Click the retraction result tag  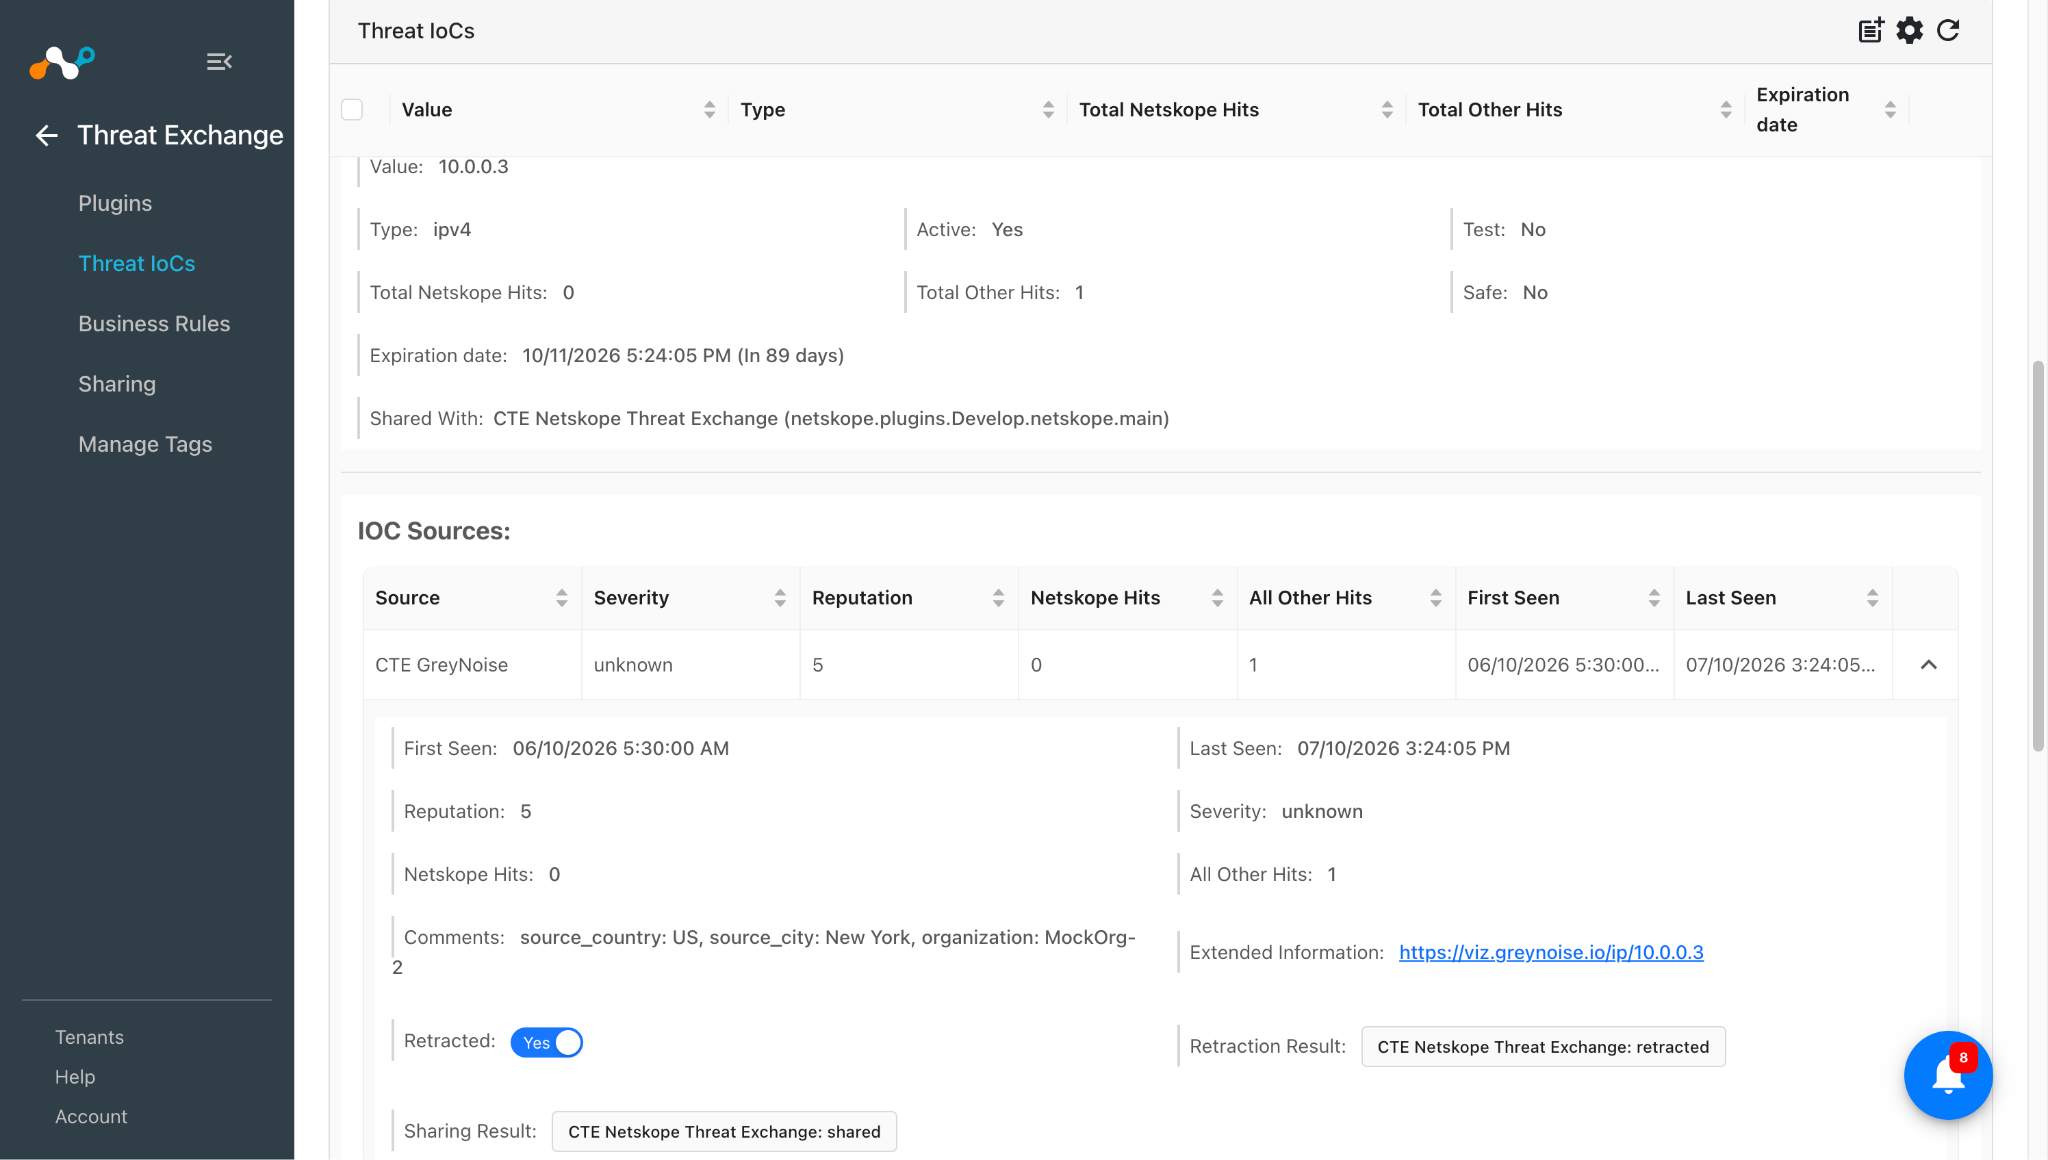[x=1543, y=1047]
